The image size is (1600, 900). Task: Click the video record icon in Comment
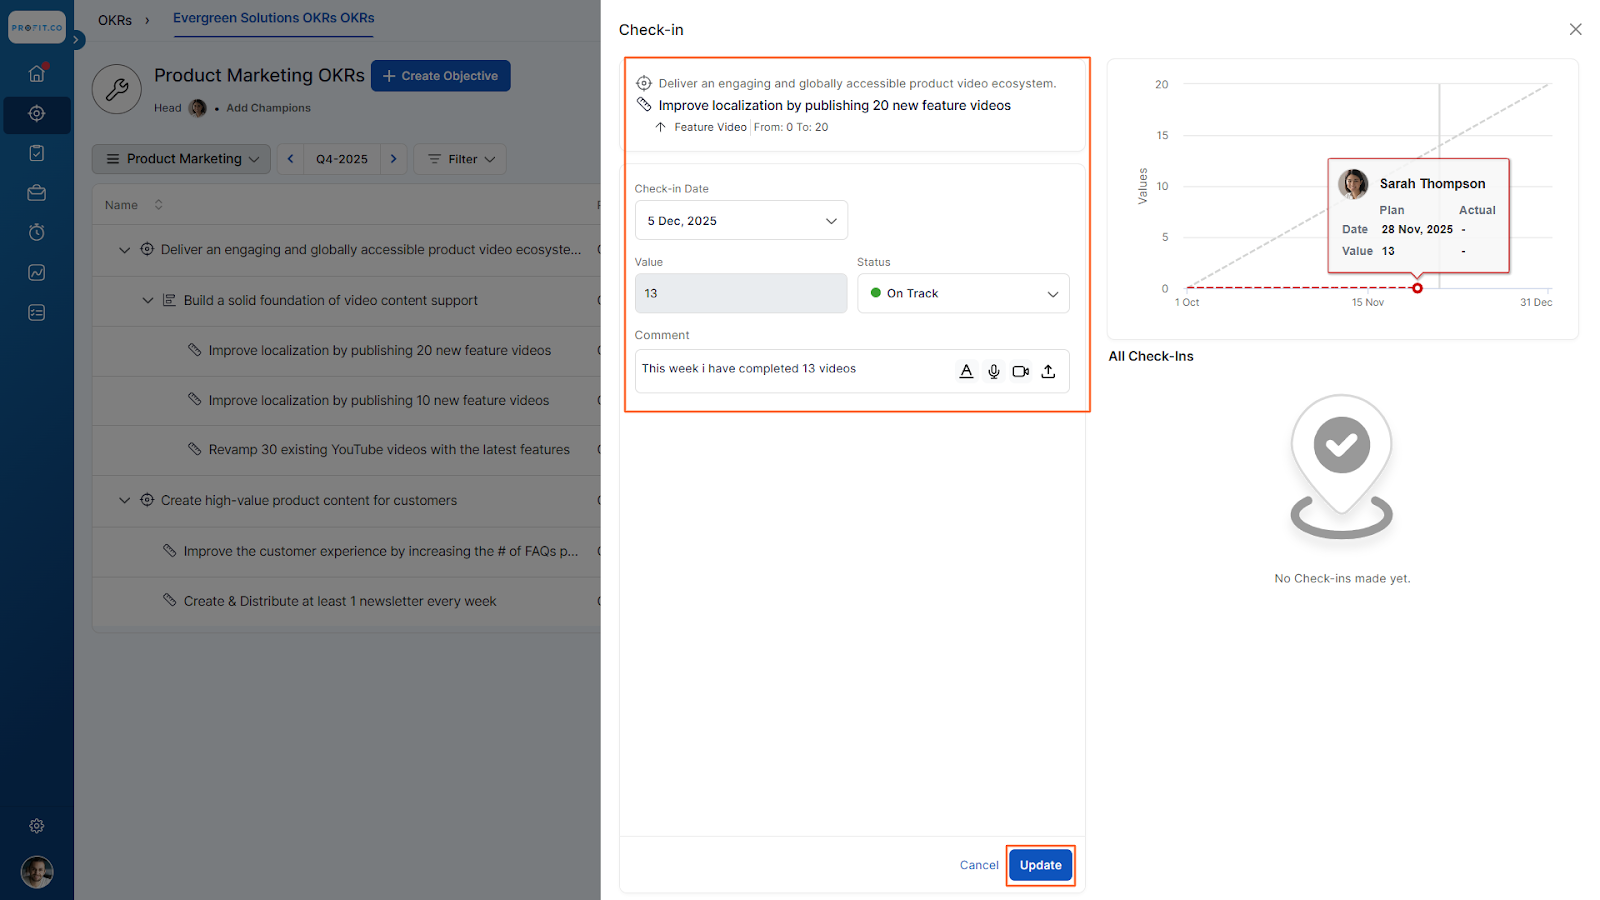coord(1021,371)
